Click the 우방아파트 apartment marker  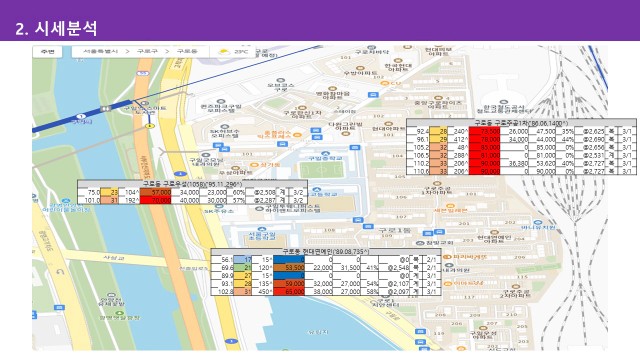(360, 69)
